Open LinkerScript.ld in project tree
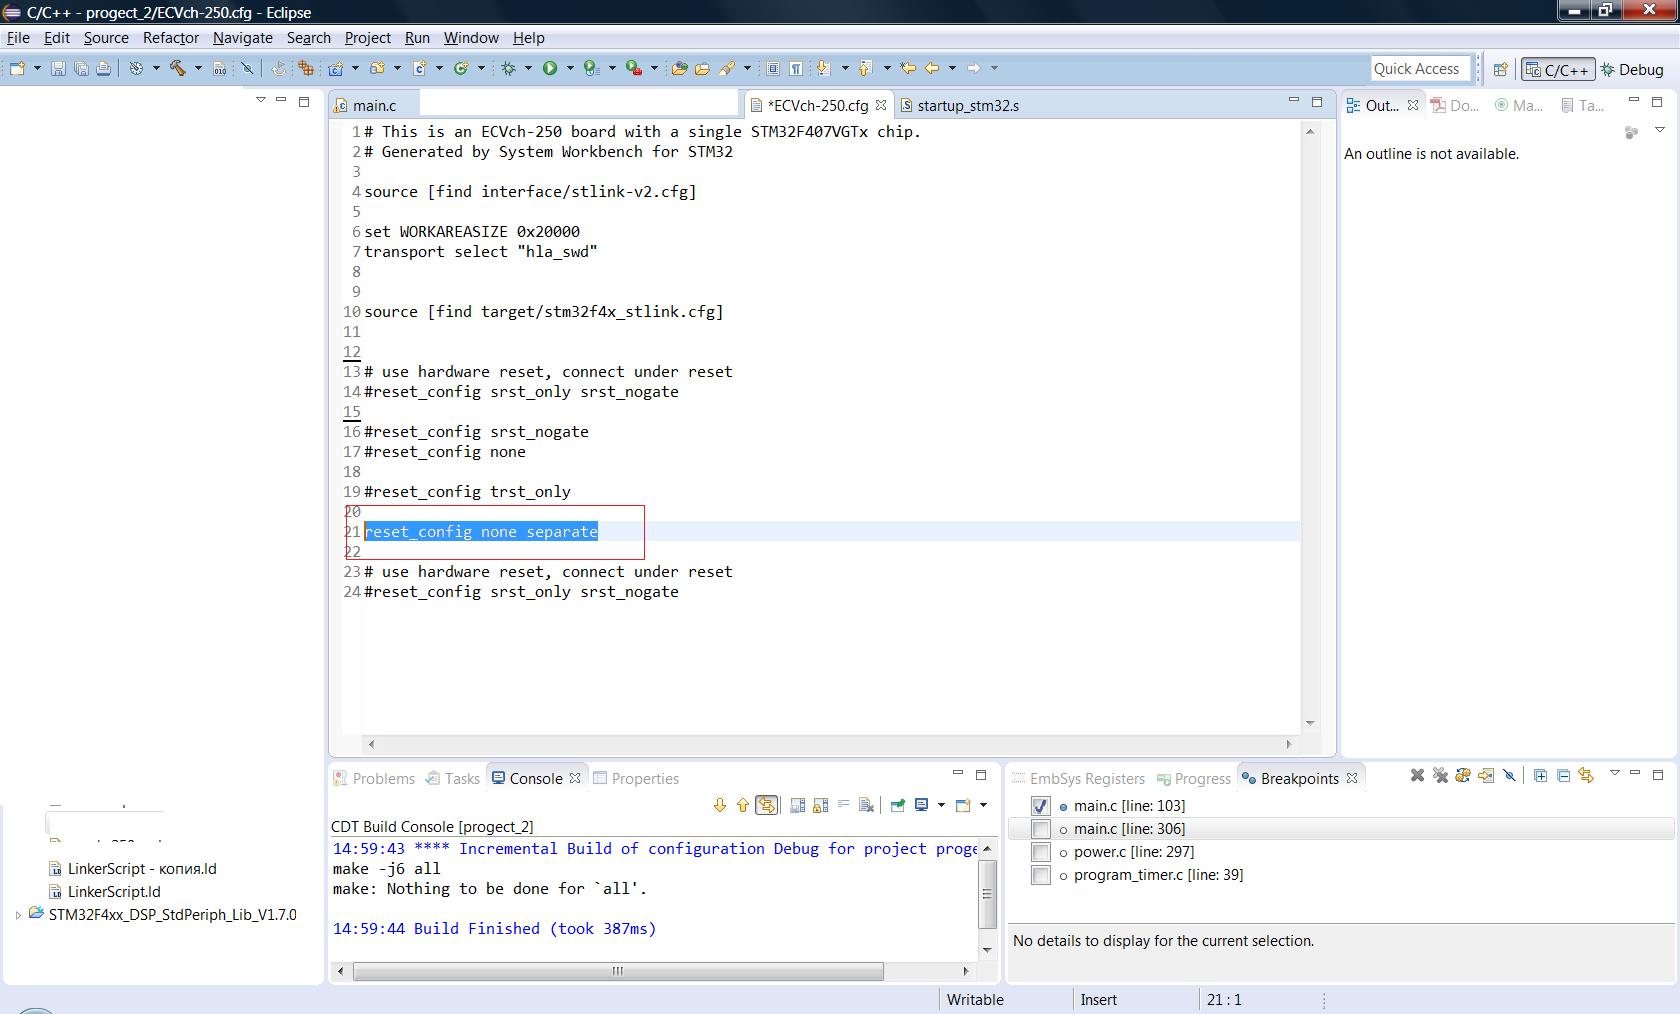 coord(113,892)
